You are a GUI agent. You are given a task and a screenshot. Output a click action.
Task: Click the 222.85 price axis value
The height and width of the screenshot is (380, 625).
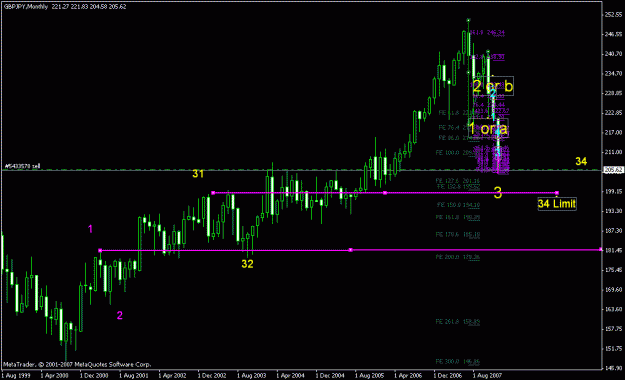614,113
